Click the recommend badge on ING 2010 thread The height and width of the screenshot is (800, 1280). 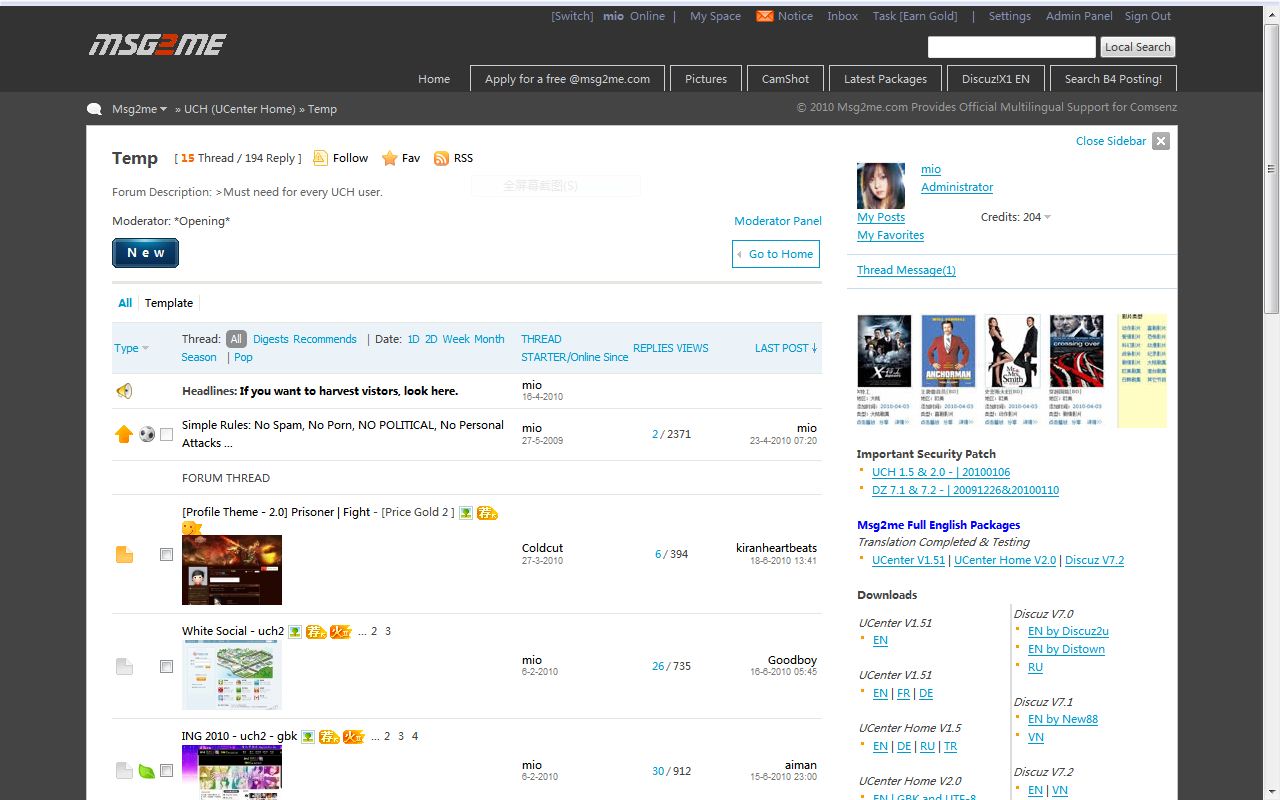[328, 736]
